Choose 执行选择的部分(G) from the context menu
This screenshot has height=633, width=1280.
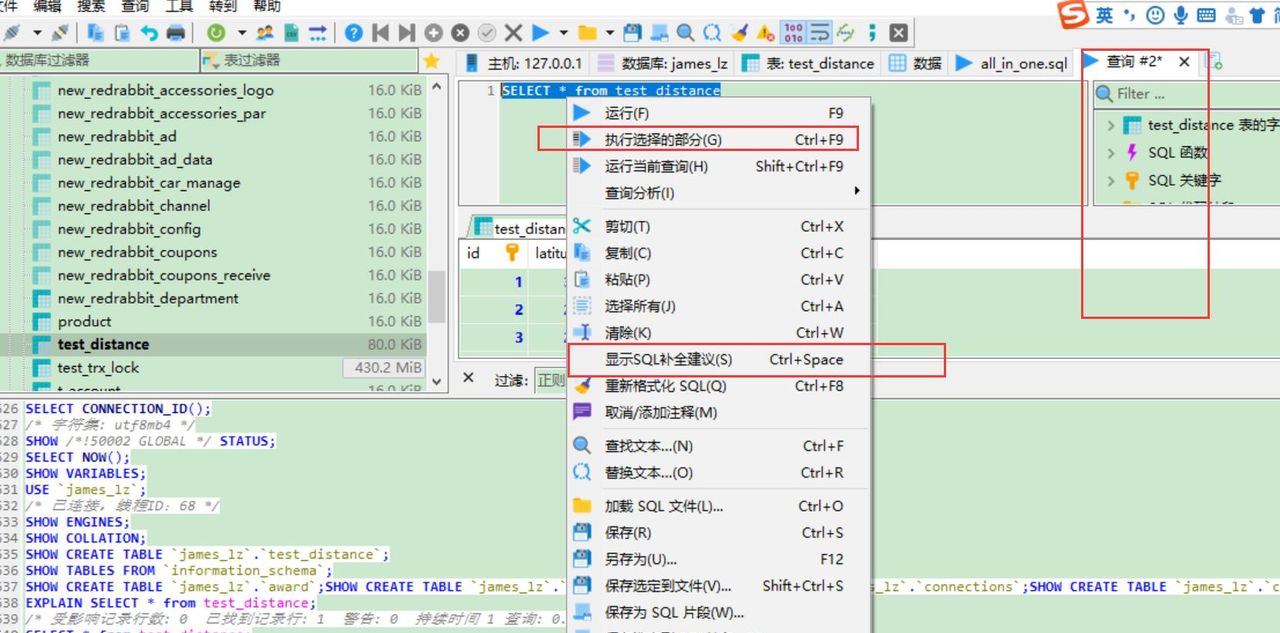(662, 140)
